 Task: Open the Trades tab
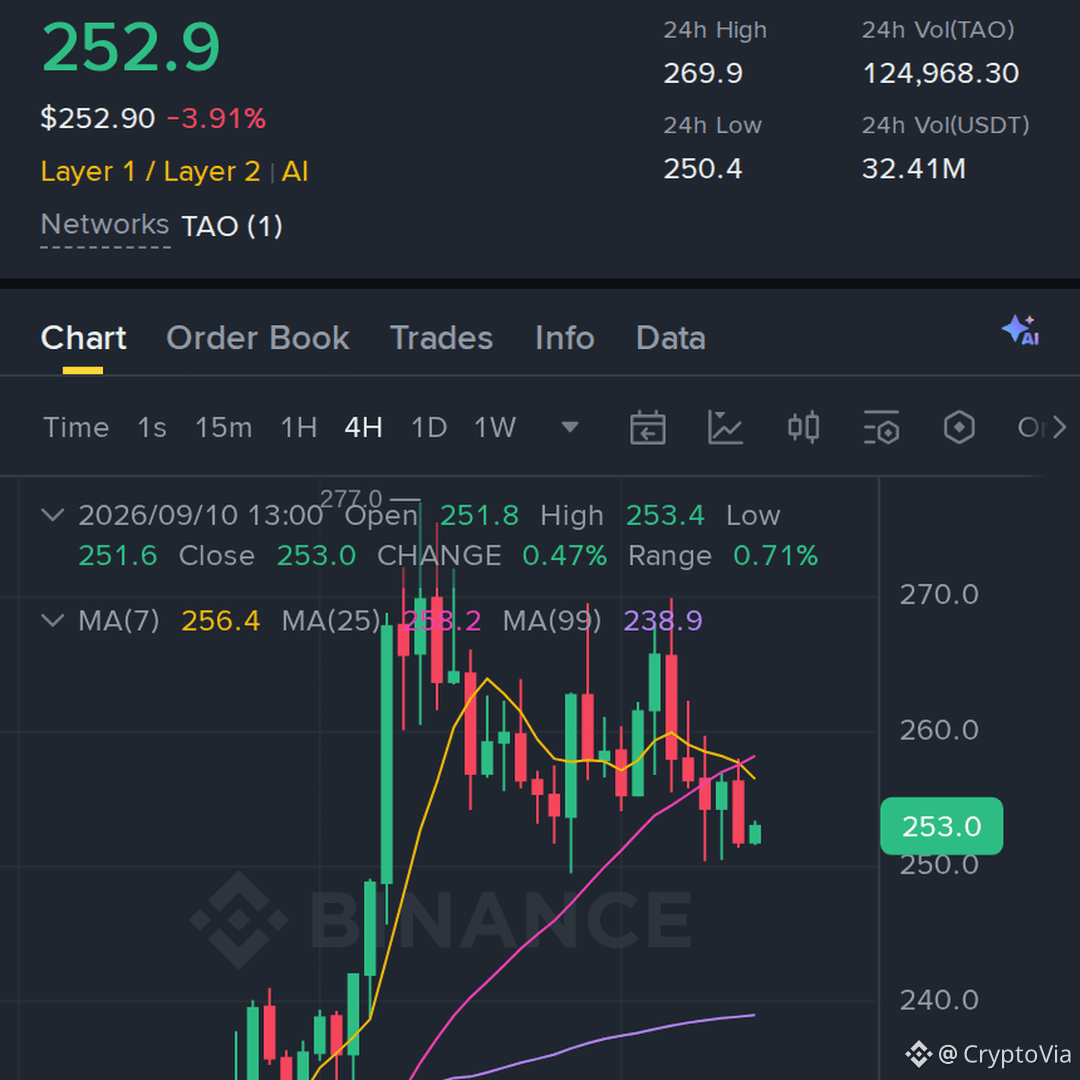[x=442, y=338]
